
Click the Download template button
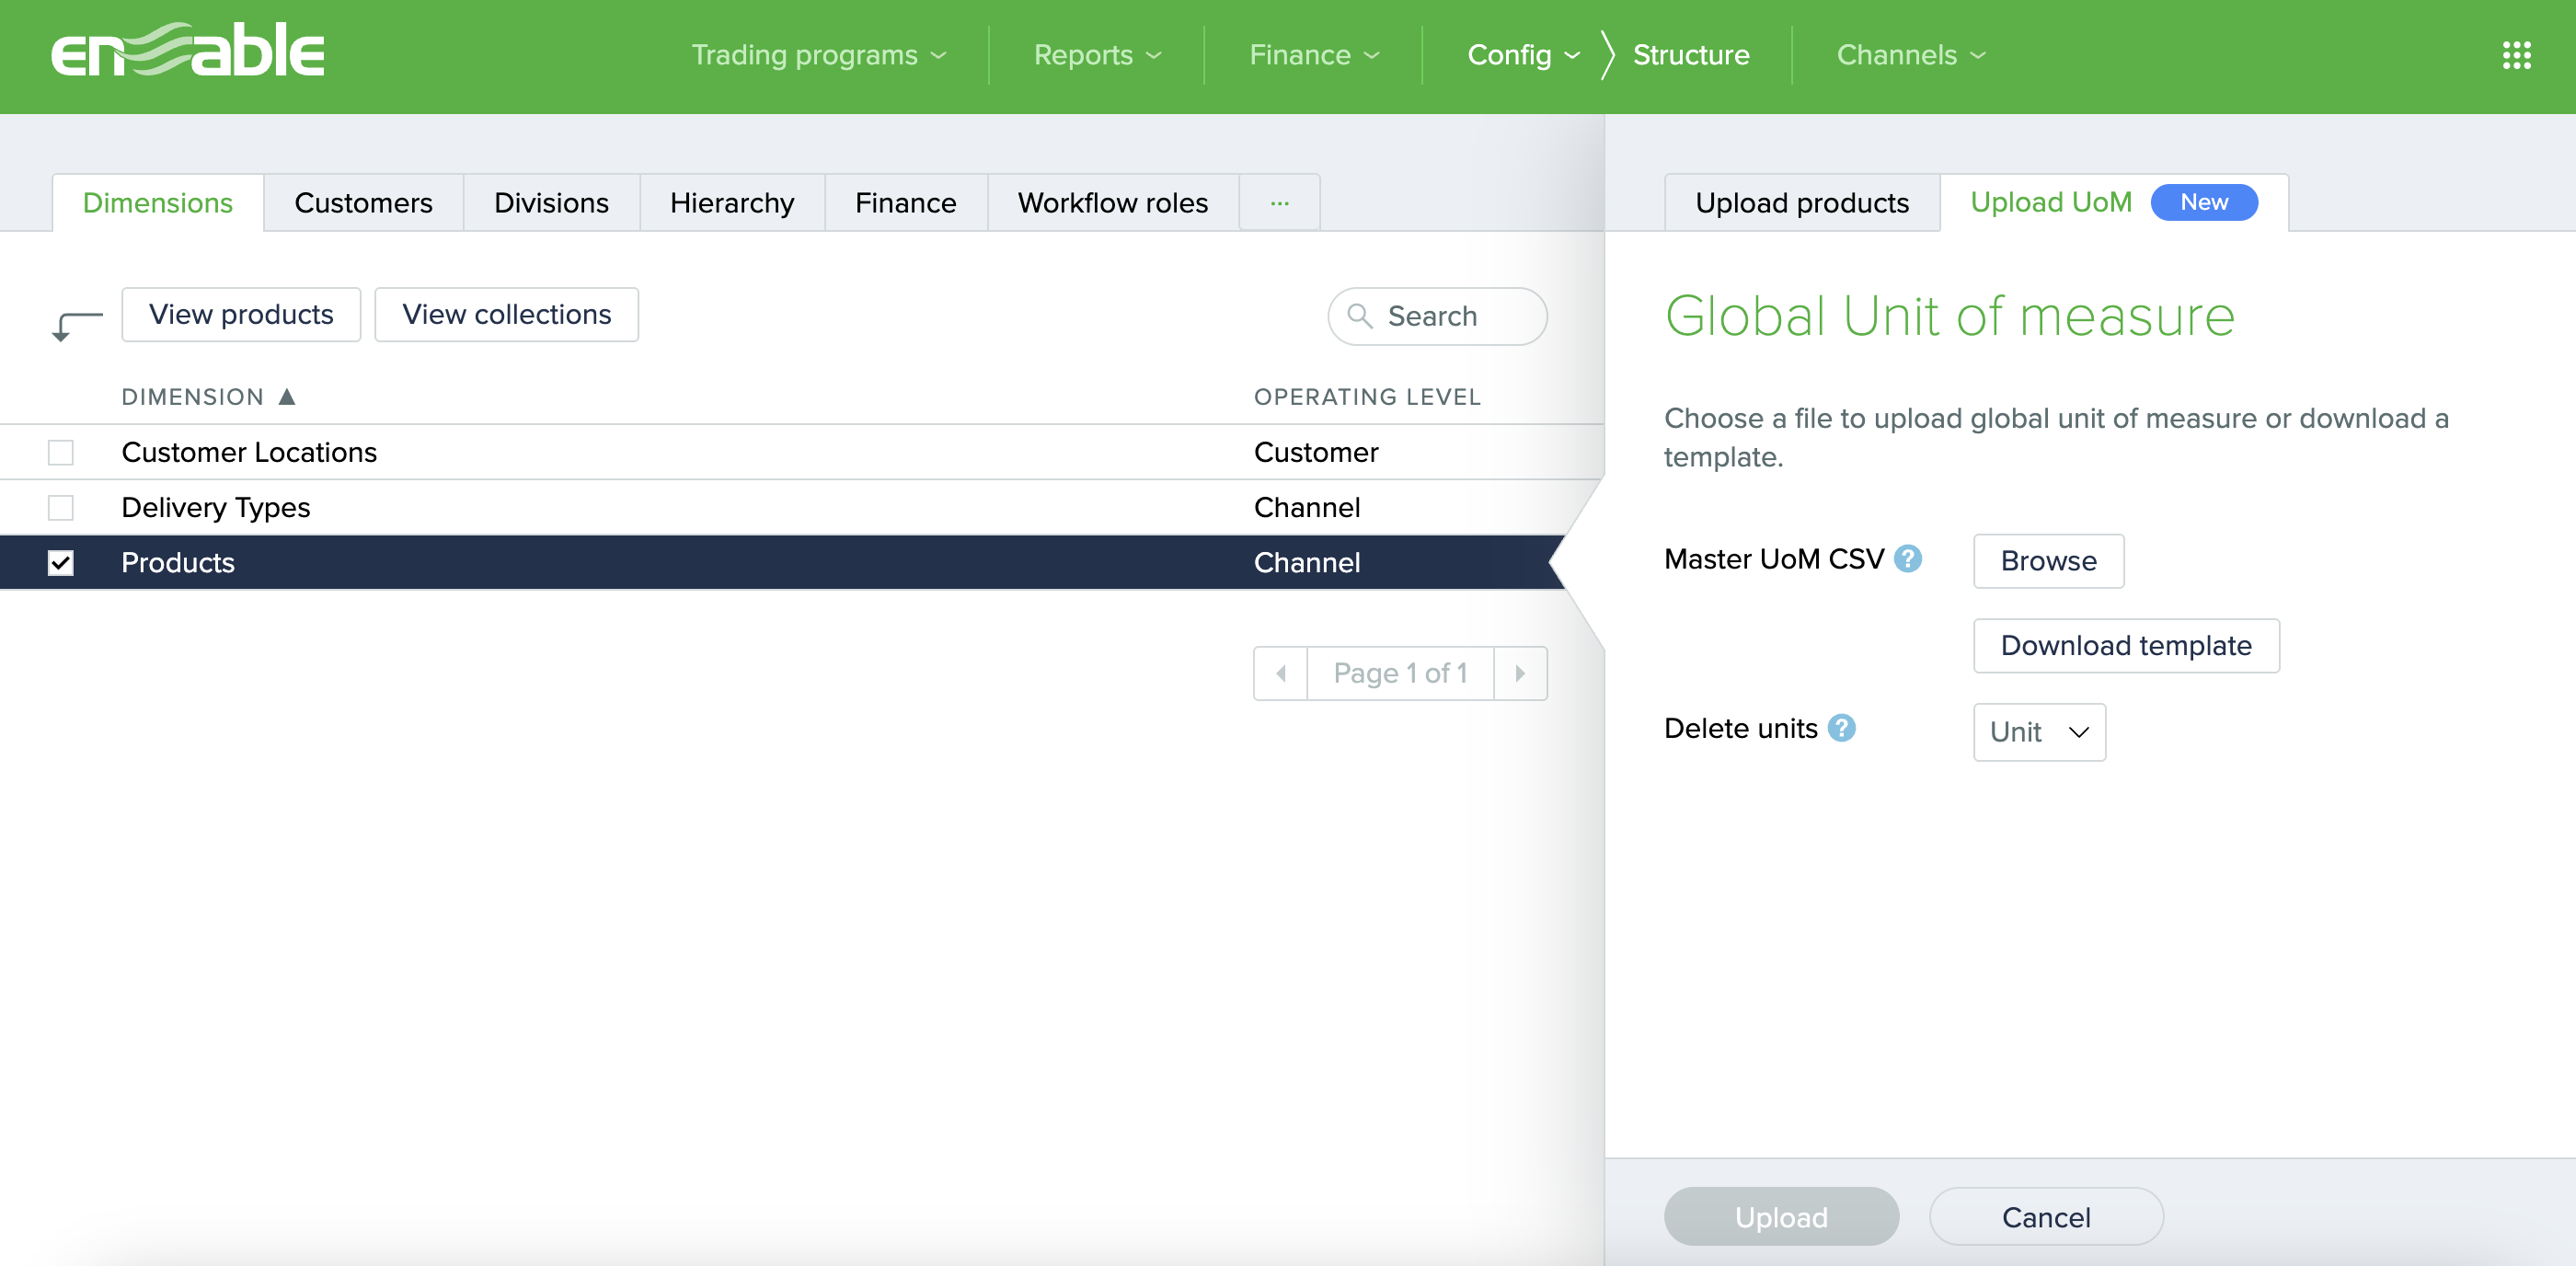(2126, 645)
